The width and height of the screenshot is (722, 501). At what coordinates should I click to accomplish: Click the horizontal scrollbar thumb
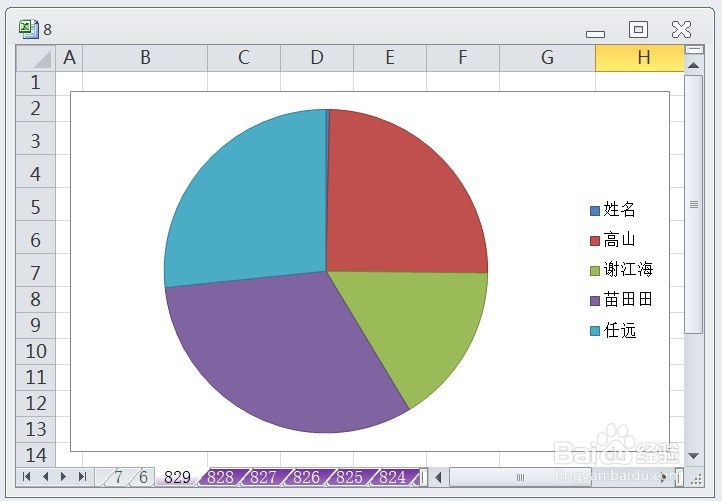(x=520, y=477)
